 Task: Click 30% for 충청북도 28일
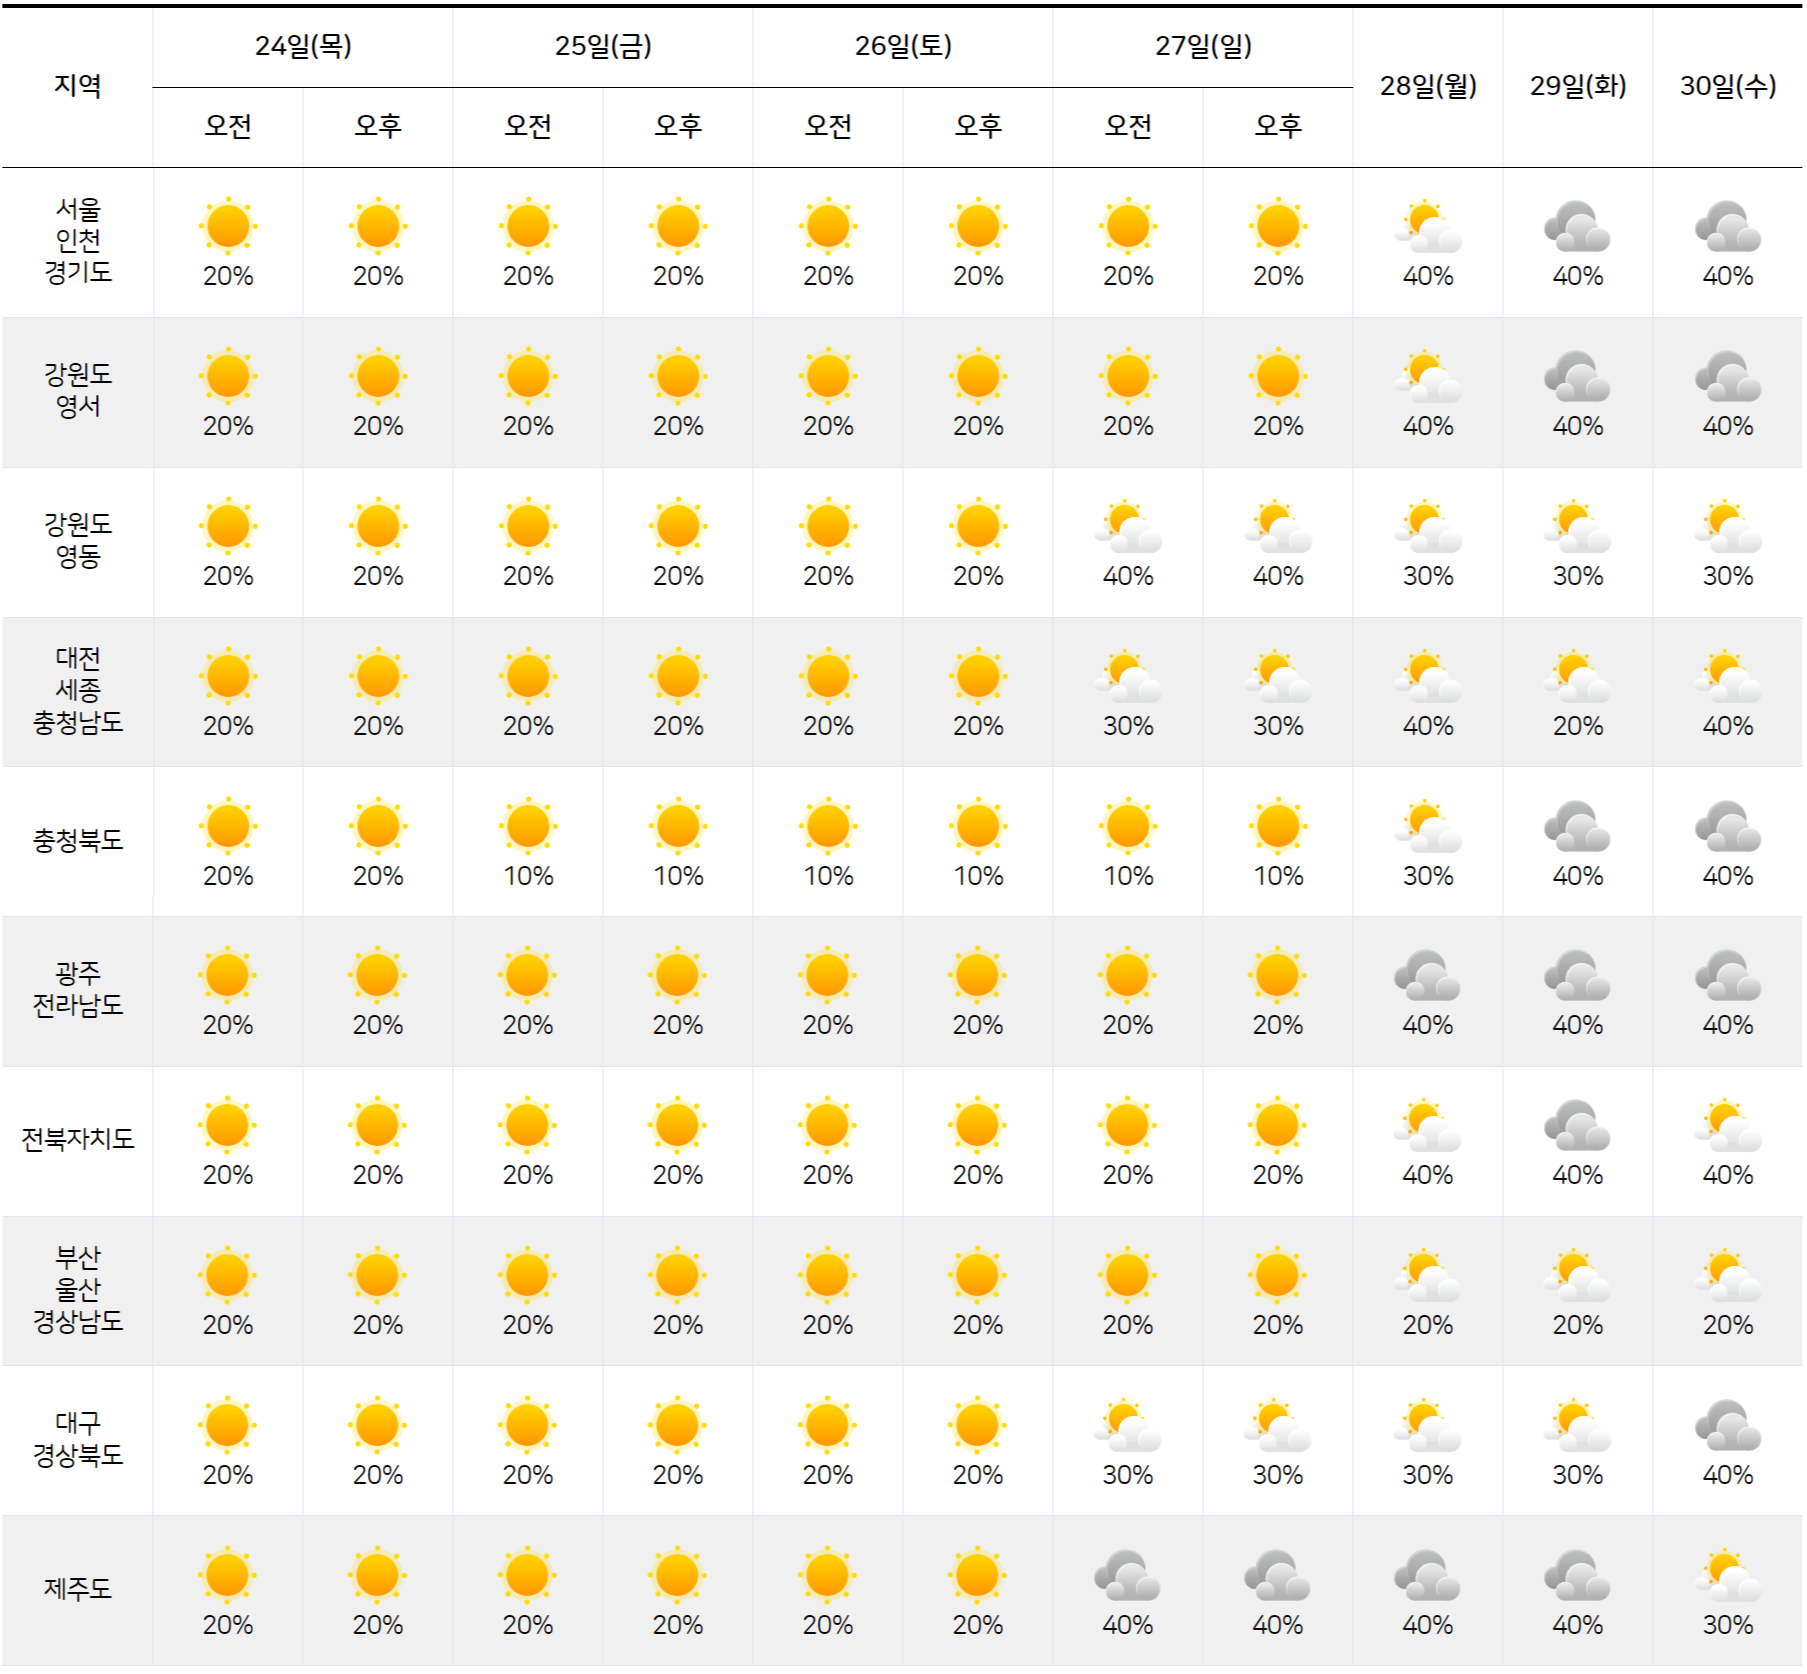1428,876
